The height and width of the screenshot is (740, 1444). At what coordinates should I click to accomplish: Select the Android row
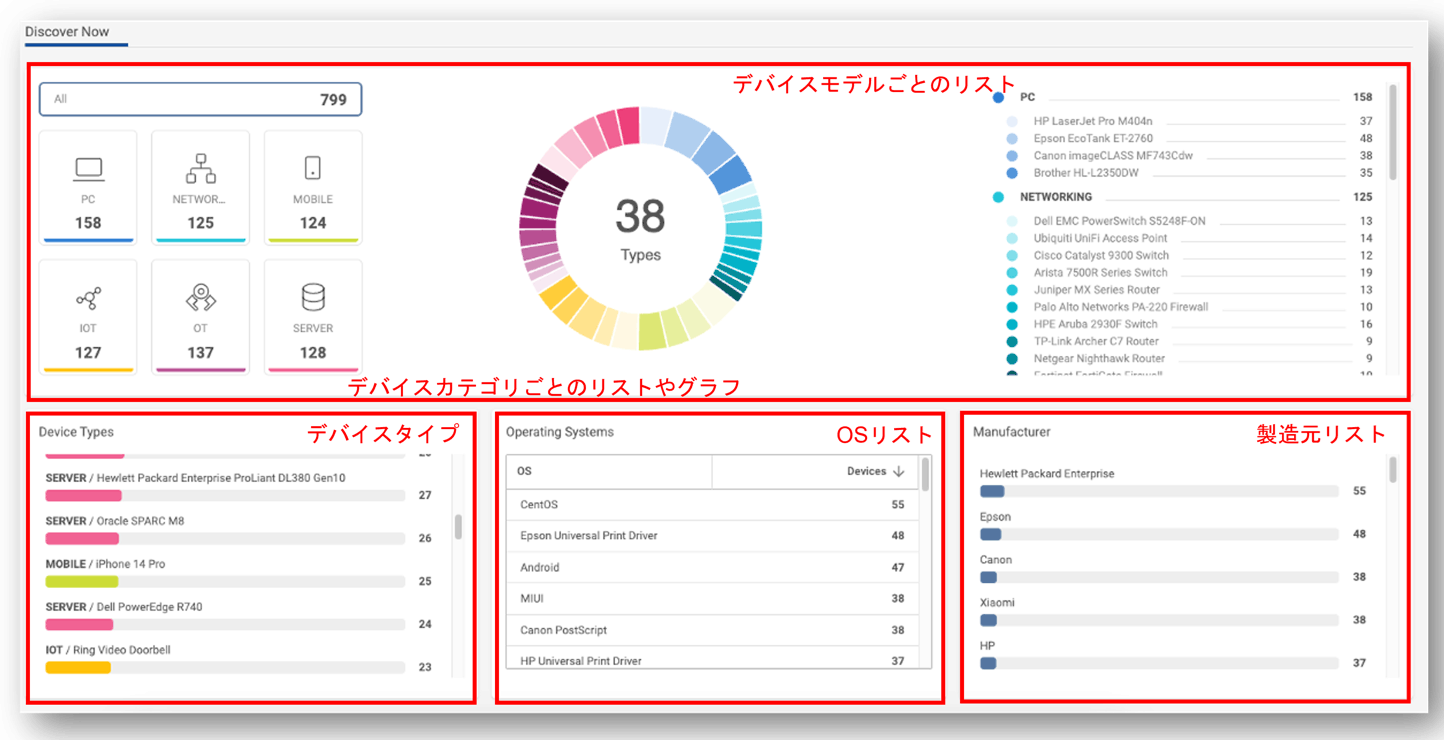coord(712,567)
